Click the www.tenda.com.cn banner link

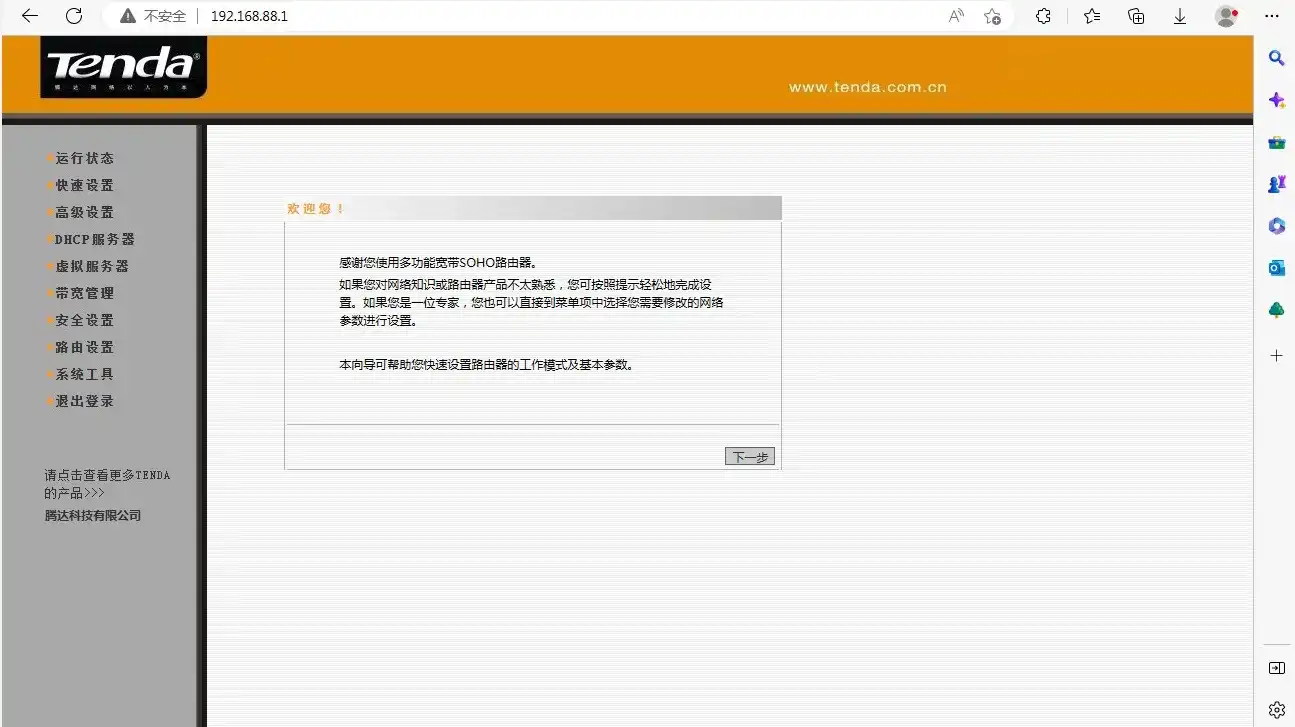click(x=867, y=87)
